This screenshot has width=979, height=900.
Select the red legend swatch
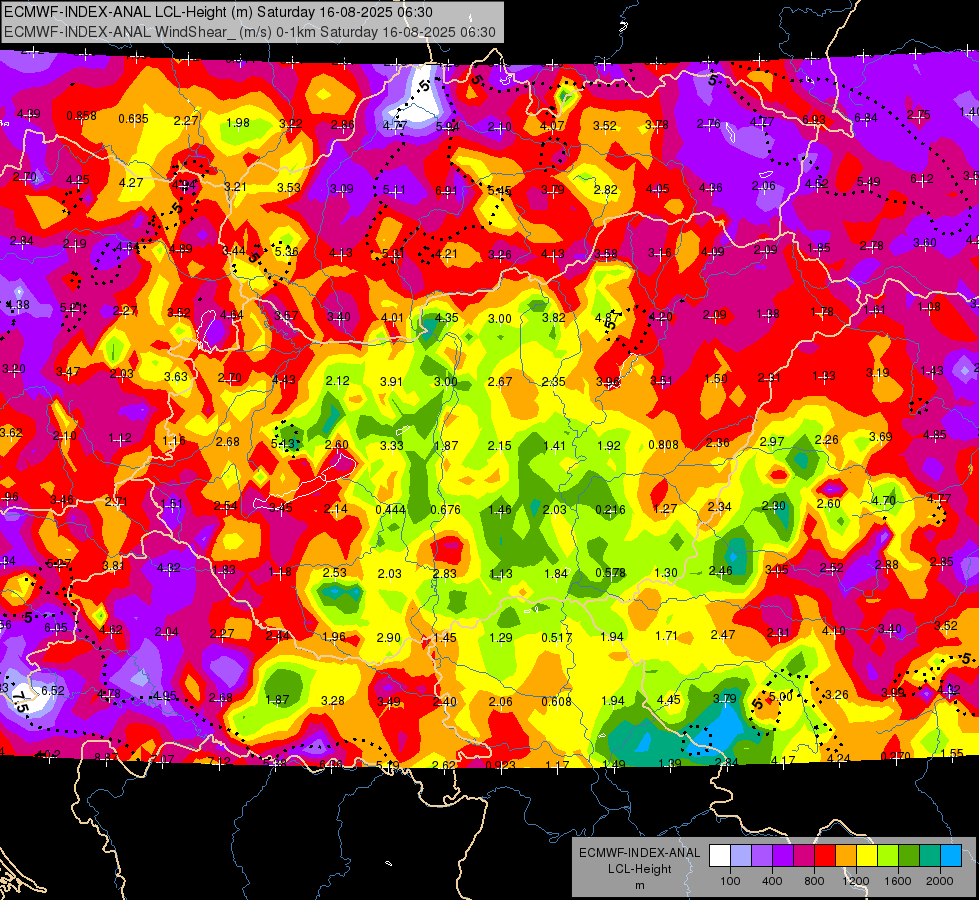pos(825,855)
